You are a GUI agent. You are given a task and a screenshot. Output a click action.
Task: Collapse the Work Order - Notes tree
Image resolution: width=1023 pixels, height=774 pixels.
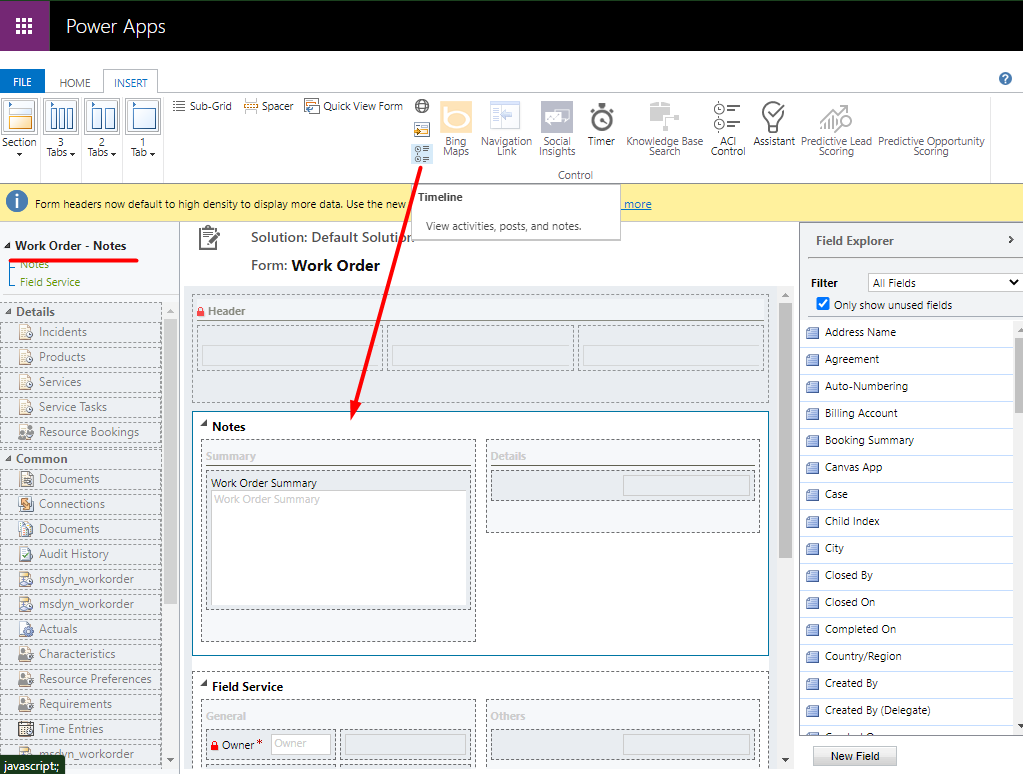tap(8, 246)
